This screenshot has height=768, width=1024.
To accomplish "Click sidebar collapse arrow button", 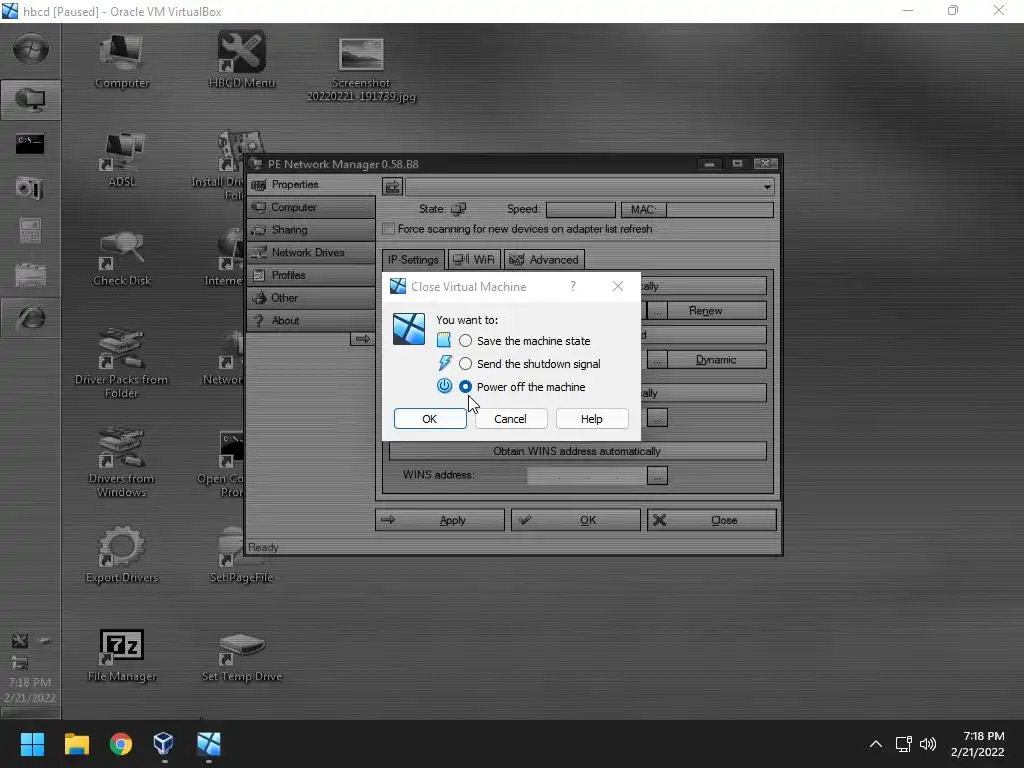I will tap(362, 339).
